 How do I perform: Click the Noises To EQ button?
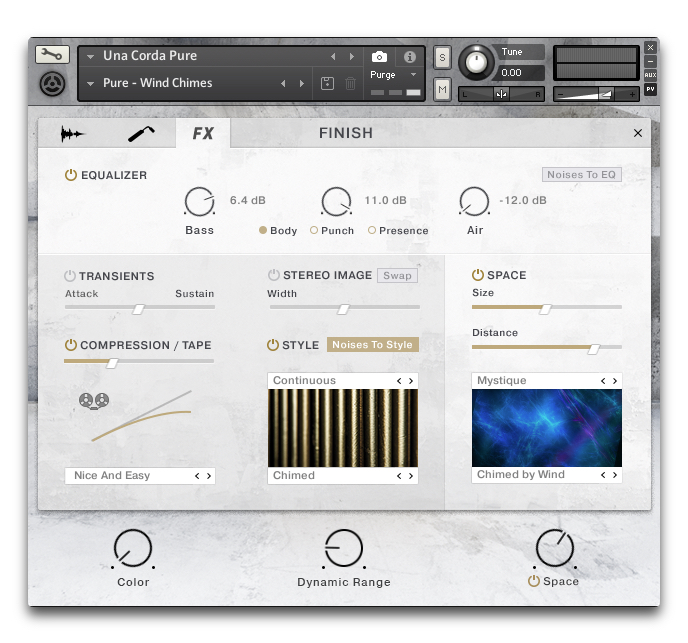[581, 175]
